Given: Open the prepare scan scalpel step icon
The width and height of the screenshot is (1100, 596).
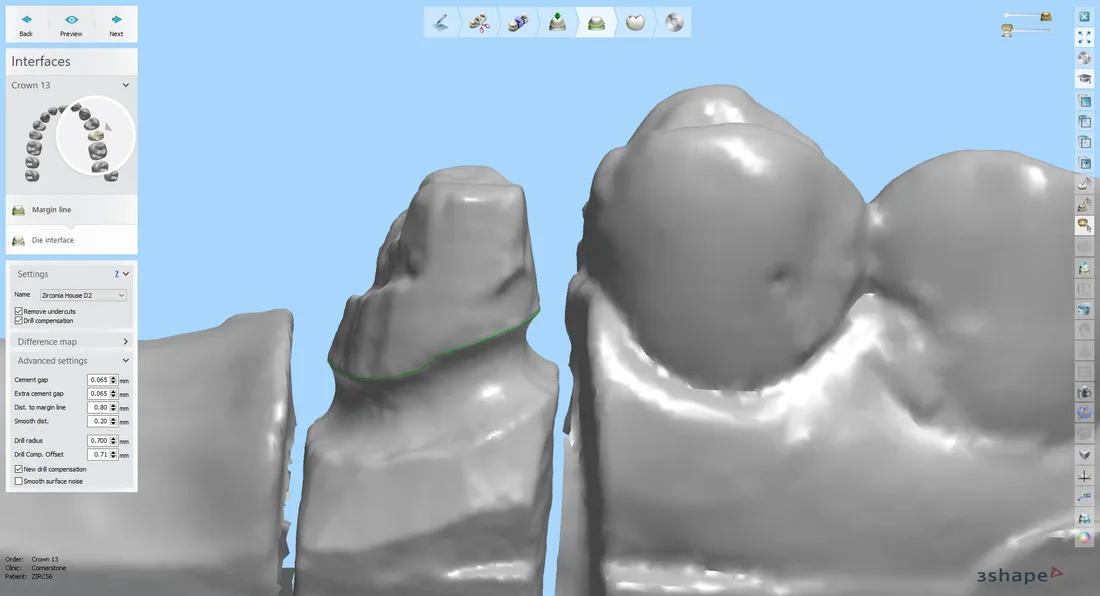Looking at the screenshot, I should pos(440,22).
